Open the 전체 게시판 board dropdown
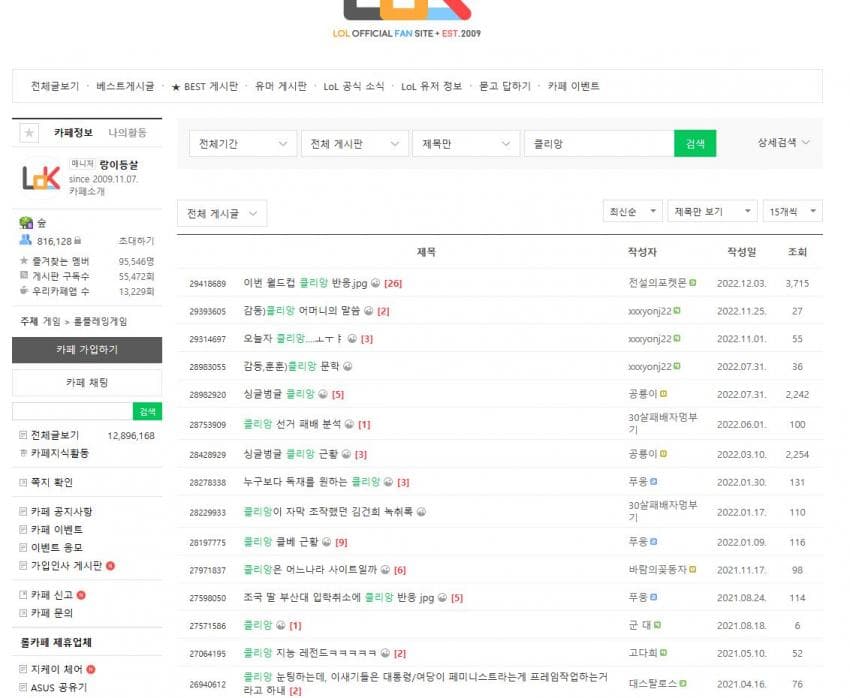Screen dimensions: 850x698 355,144
